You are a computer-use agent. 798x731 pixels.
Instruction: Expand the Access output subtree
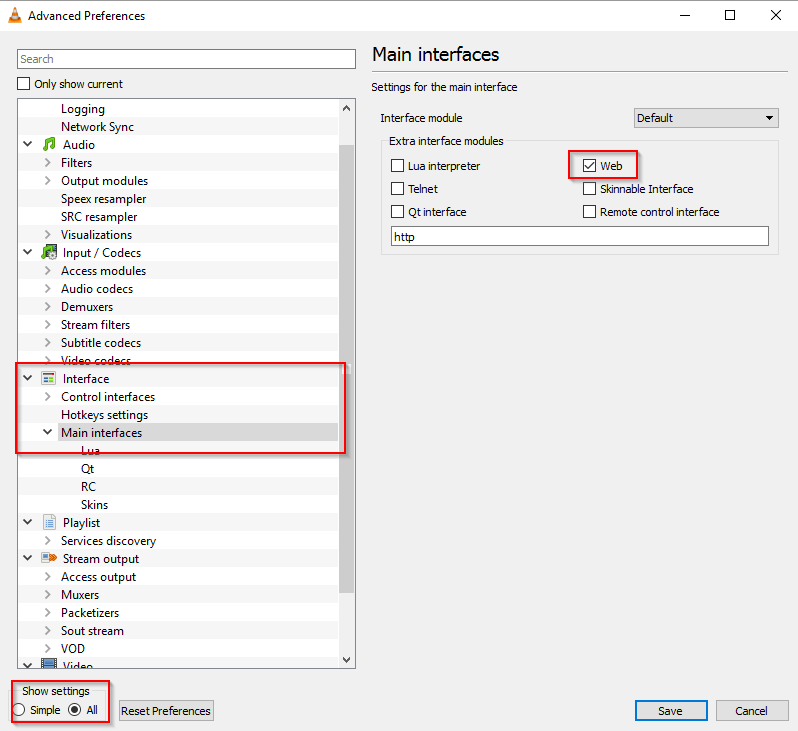(47, 576)
